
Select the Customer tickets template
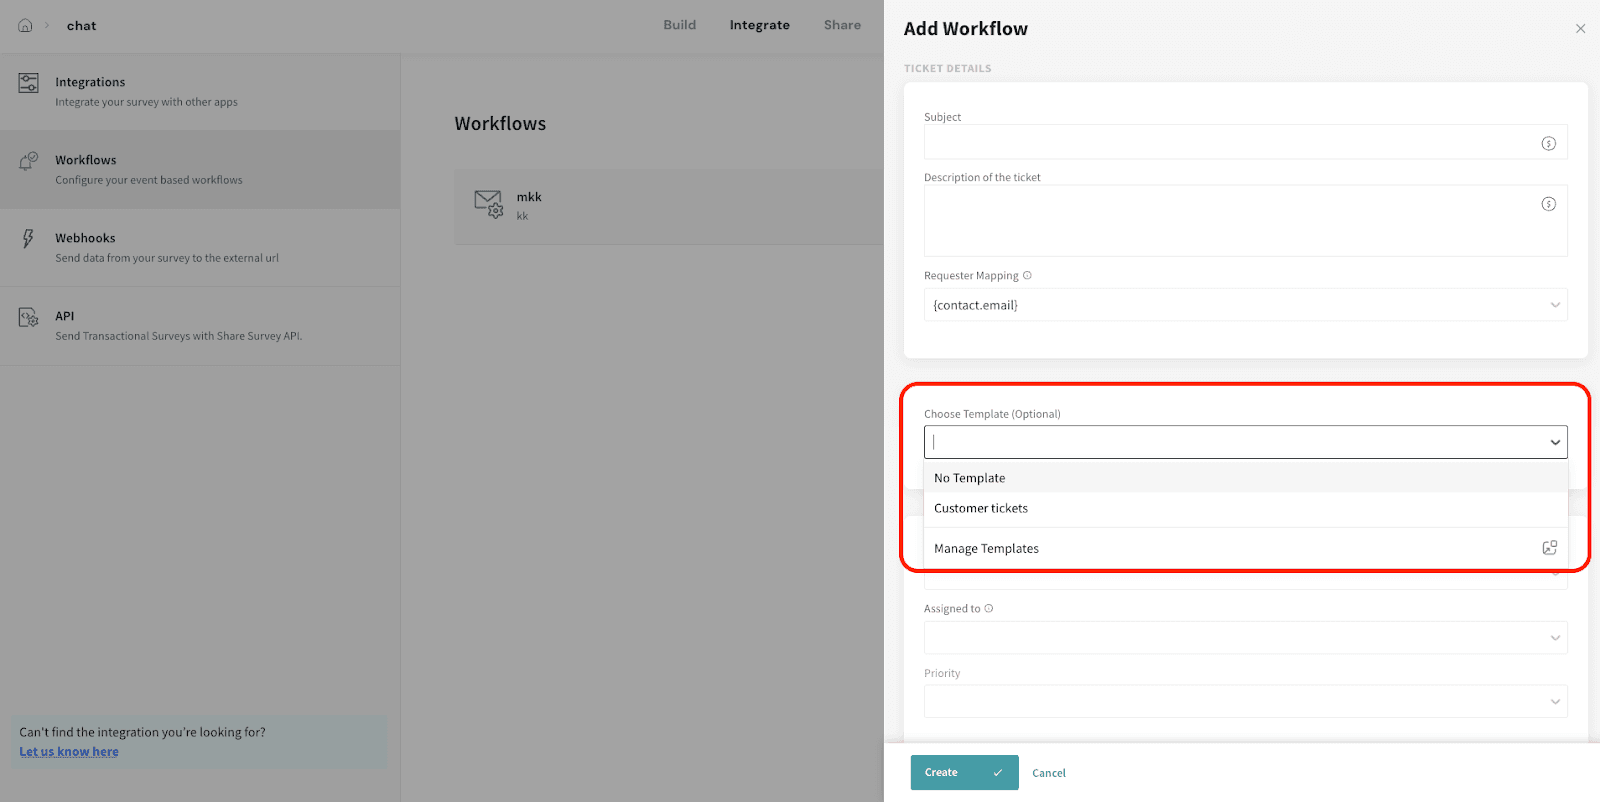[981, 508]
